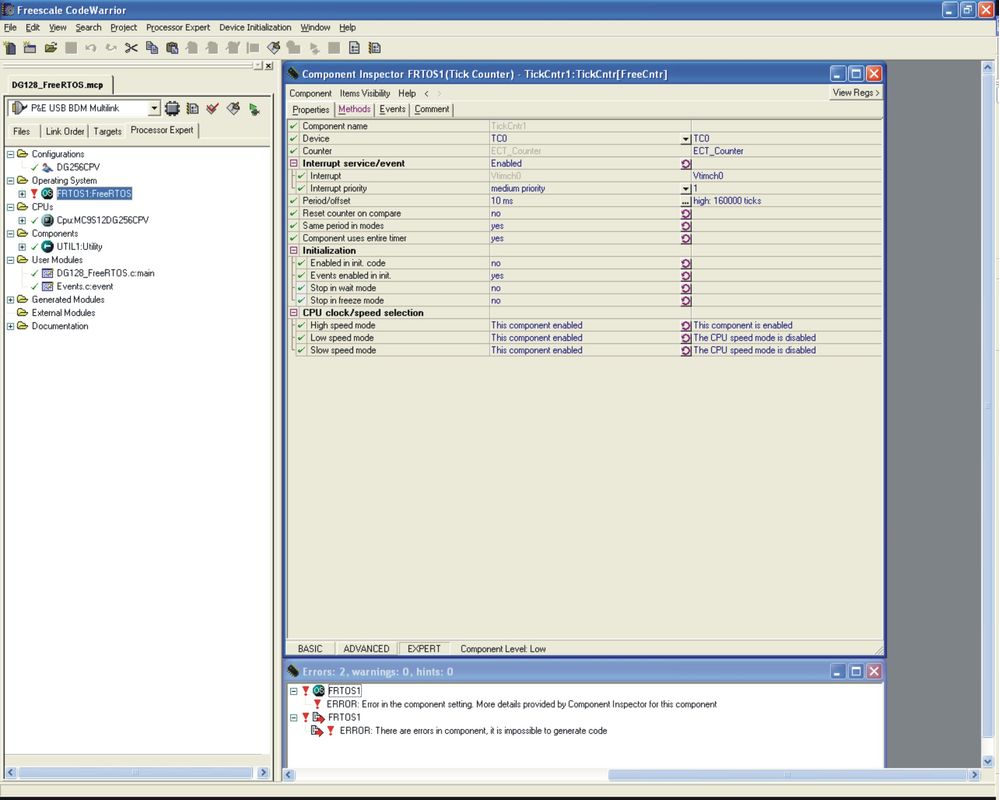The image size is (999, 800).
Task: Click the Events.c:event module icon
Action: coord(47,287)
